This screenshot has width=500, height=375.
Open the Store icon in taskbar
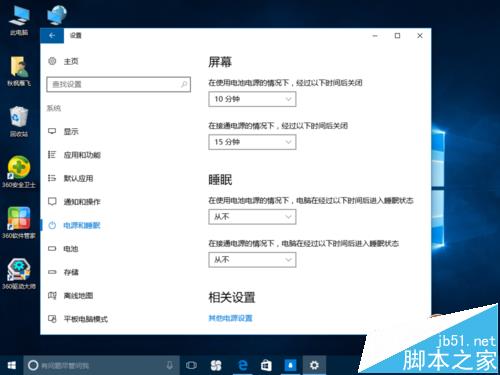click(x=266, y=365)
